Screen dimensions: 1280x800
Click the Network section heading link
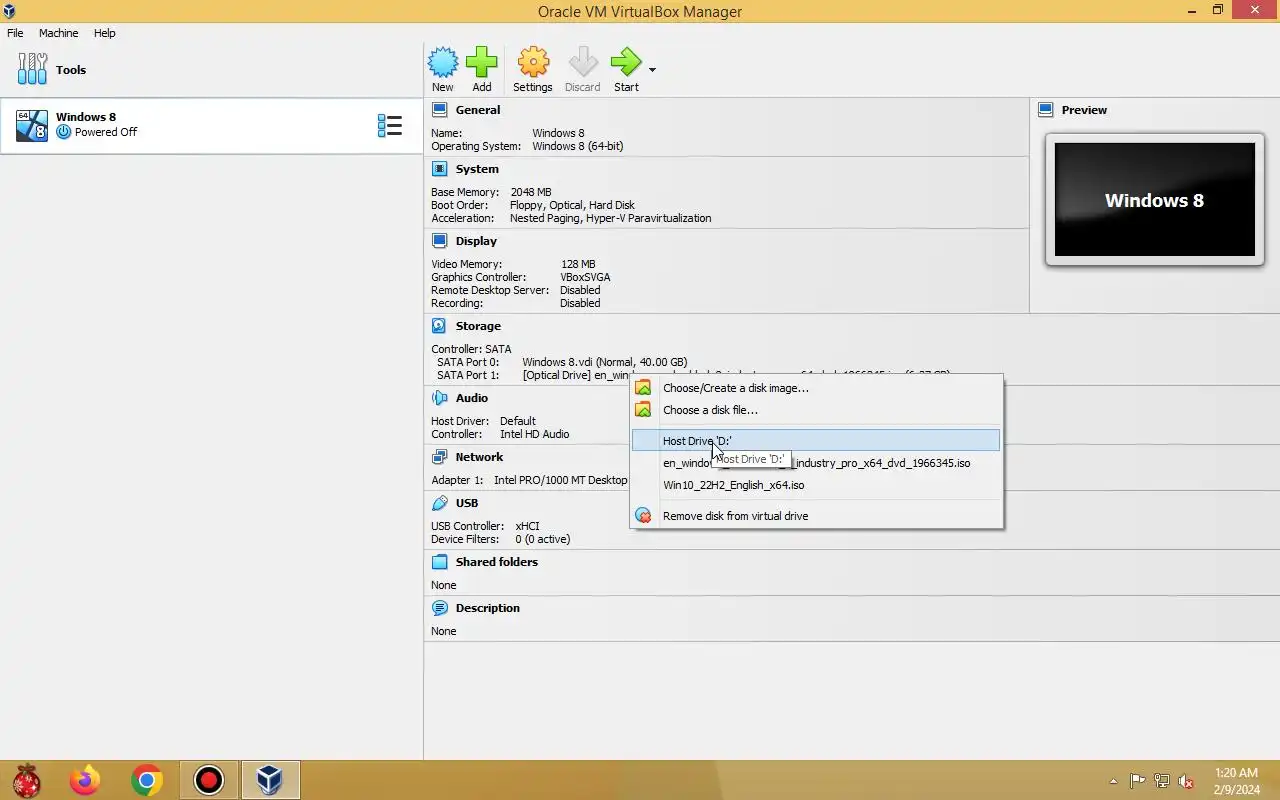[480, 457]
